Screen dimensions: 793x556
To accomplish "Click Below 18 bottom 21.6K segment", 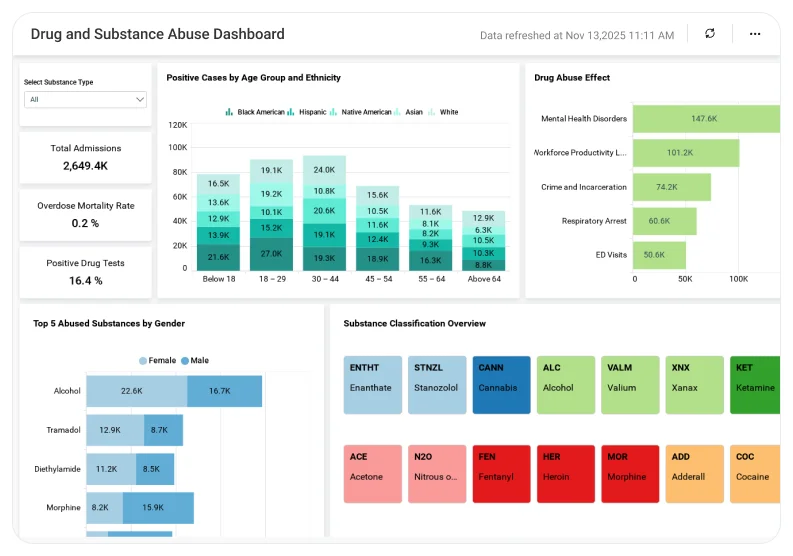I will coord(218,258).
